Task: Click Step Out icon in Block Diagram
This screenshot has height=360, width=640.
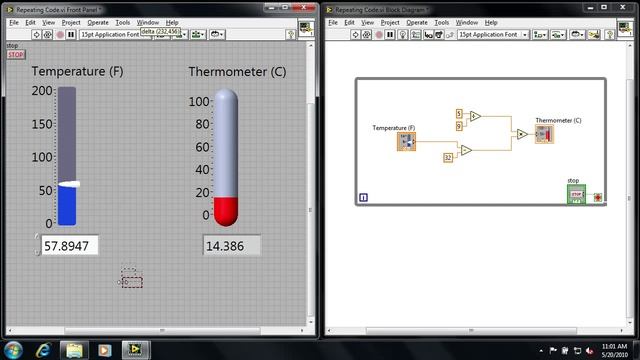Action: click(x=450, y=35)
